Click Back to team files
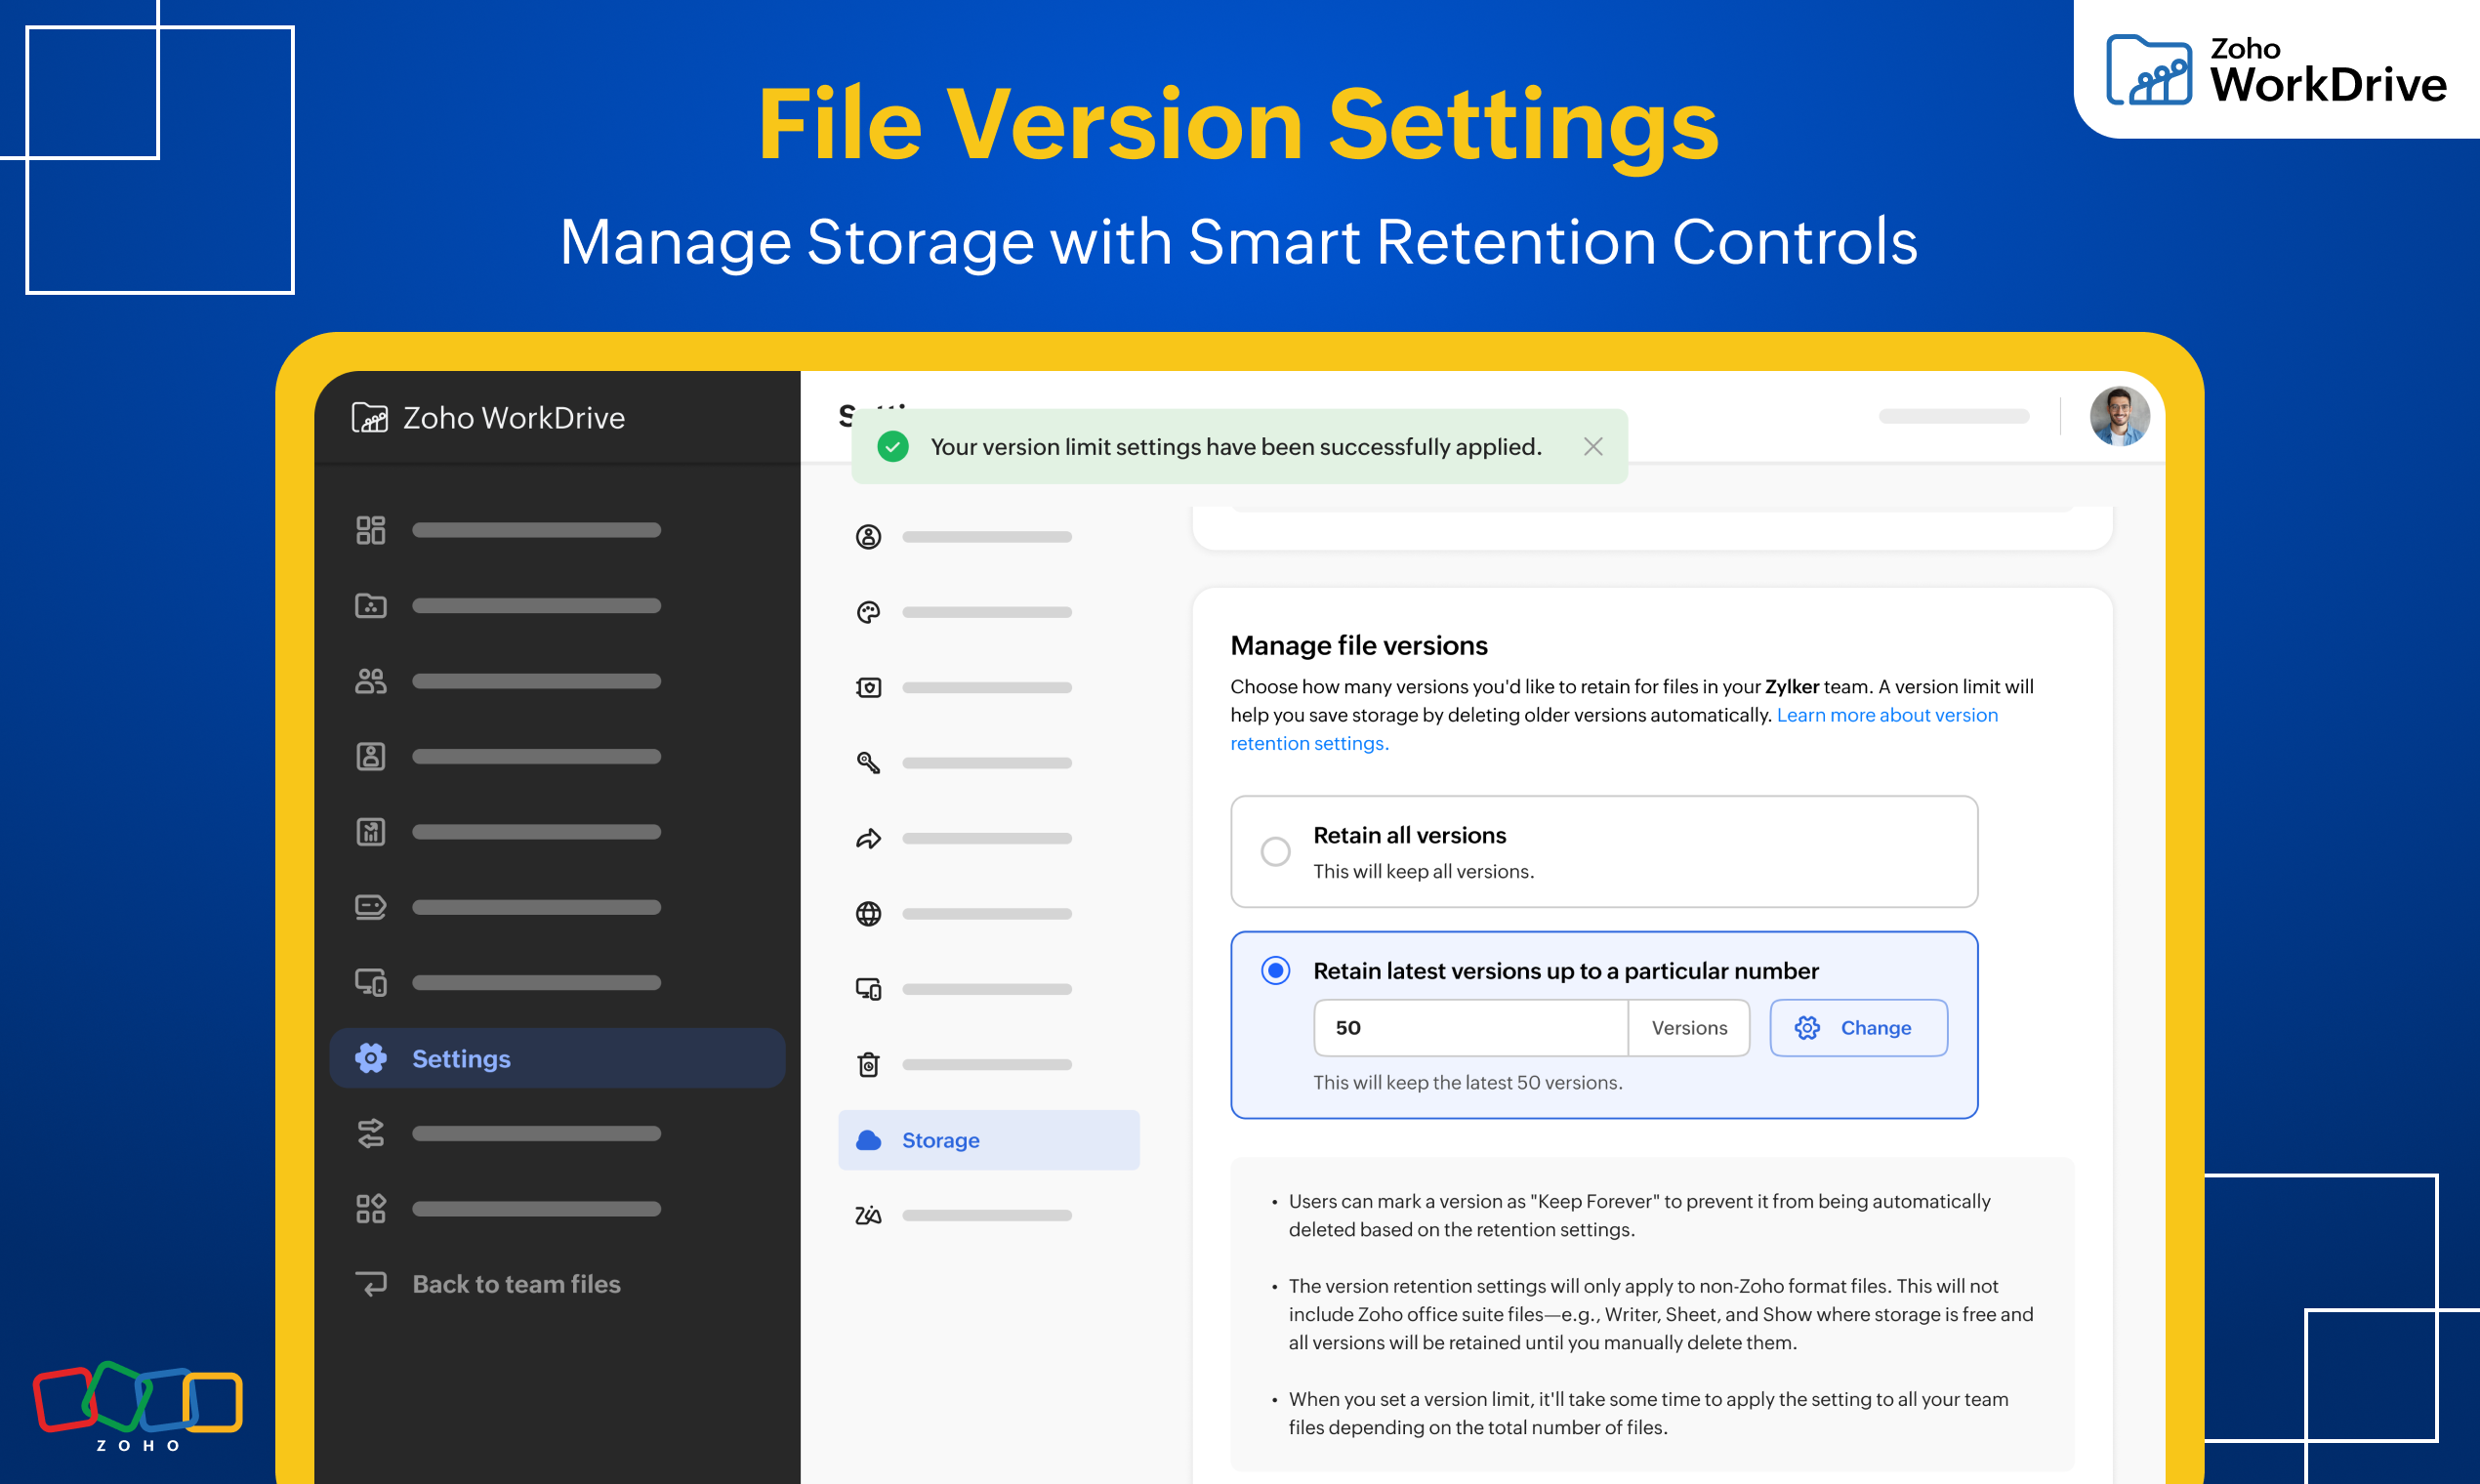The width and height of the screenshot is (2480, 1484). pyautogui.click(x=515, y=1285)
